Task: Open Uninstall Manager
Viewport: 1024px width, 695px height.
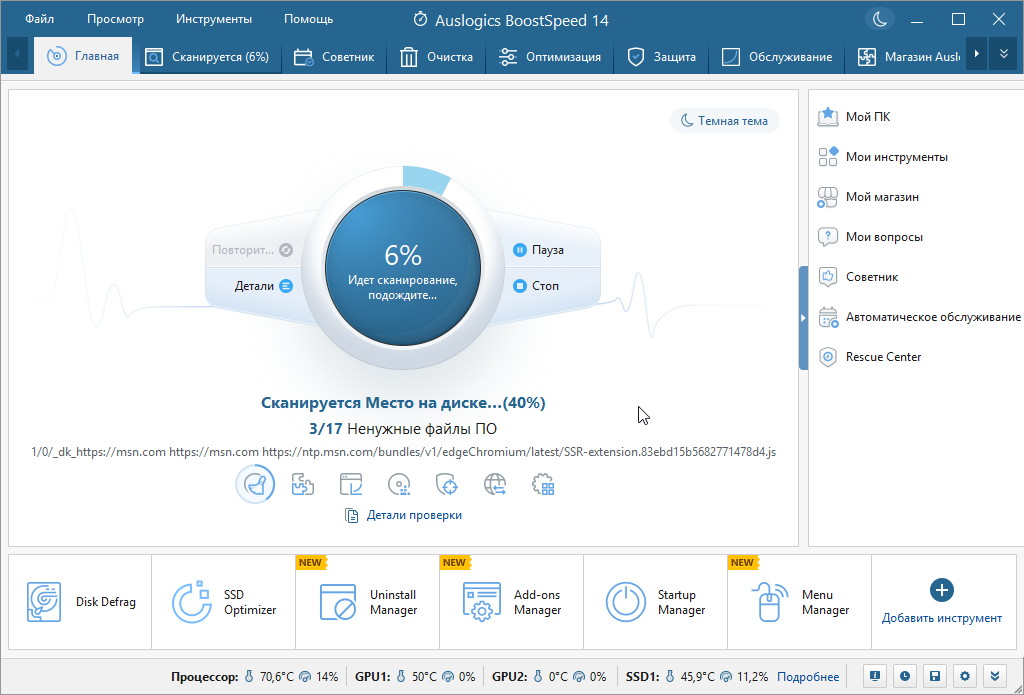Action: (368, 602)
